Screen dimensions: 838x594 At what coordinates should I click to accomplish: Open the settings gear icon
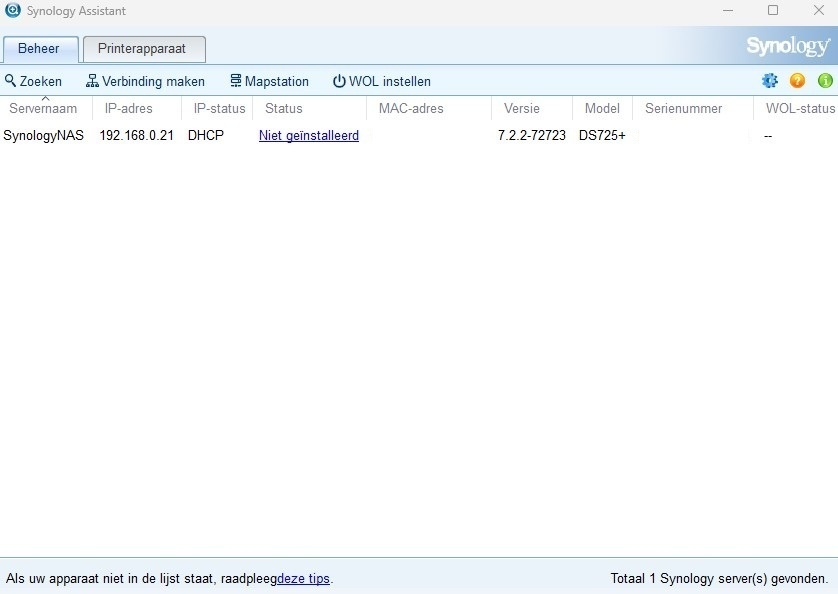(x=770, y=81)
